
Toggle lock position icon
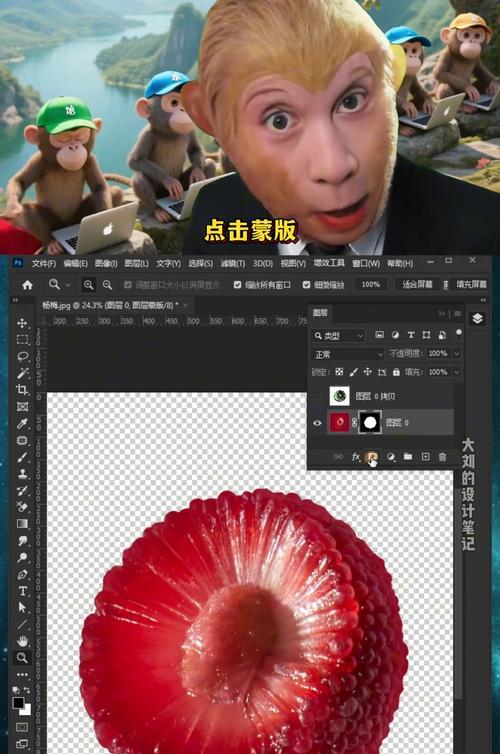(368, 372)
